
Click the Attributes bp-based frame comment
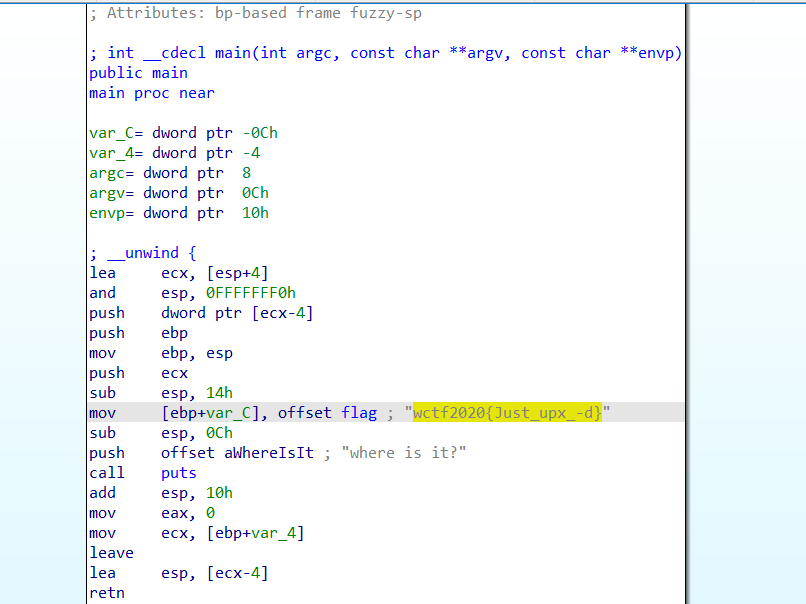click(255, 13)
